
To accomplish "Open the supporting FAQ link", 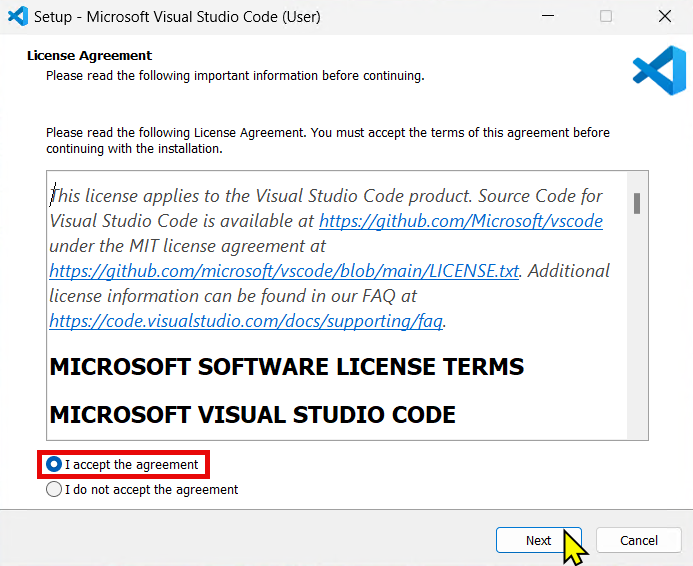I will click(246, 320).
